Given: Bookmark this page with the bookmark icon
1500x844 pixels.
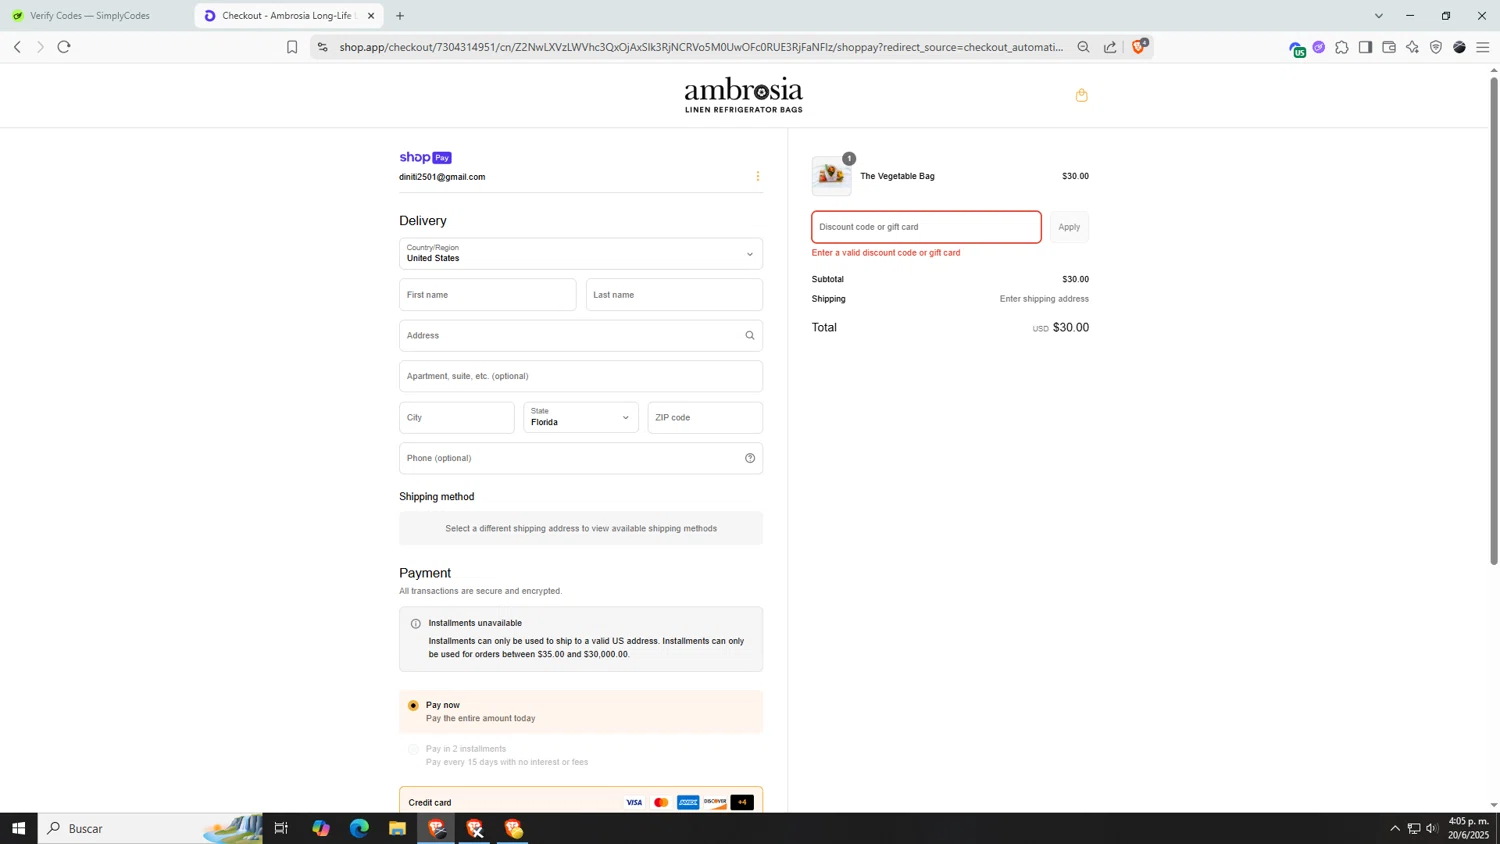Looking at the screenshot, I should (x=292, y=47).
